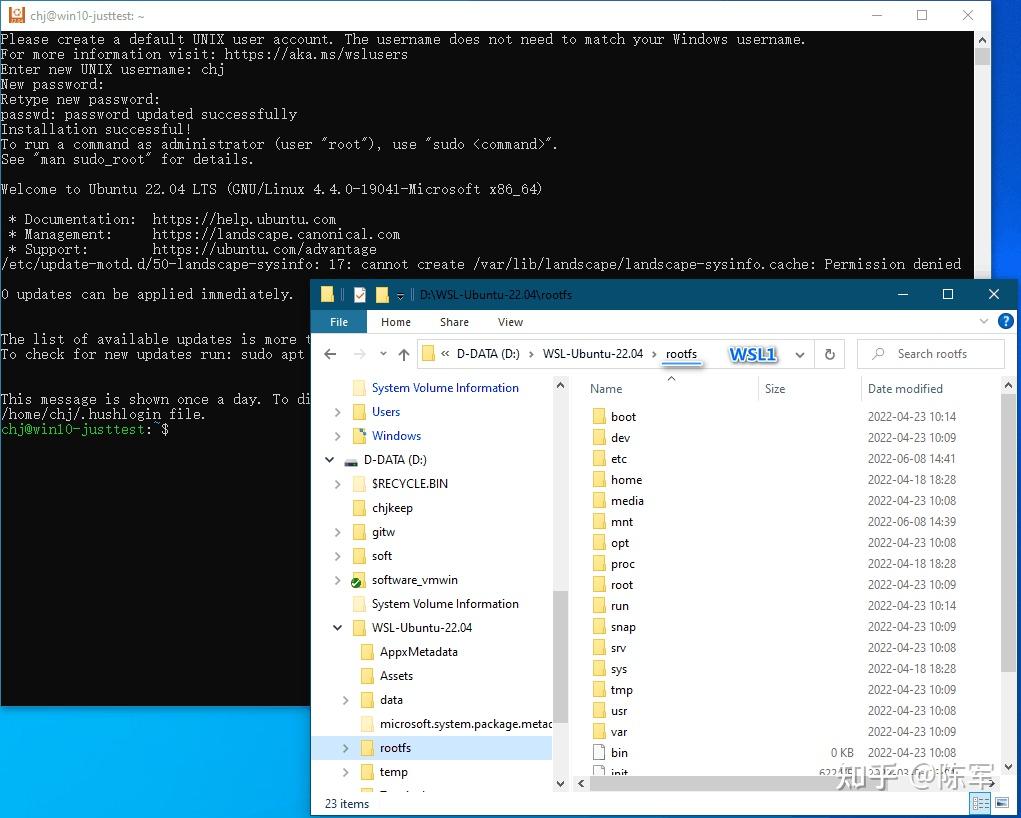Click the Forward navigation arrow

[x=357, y=354]
